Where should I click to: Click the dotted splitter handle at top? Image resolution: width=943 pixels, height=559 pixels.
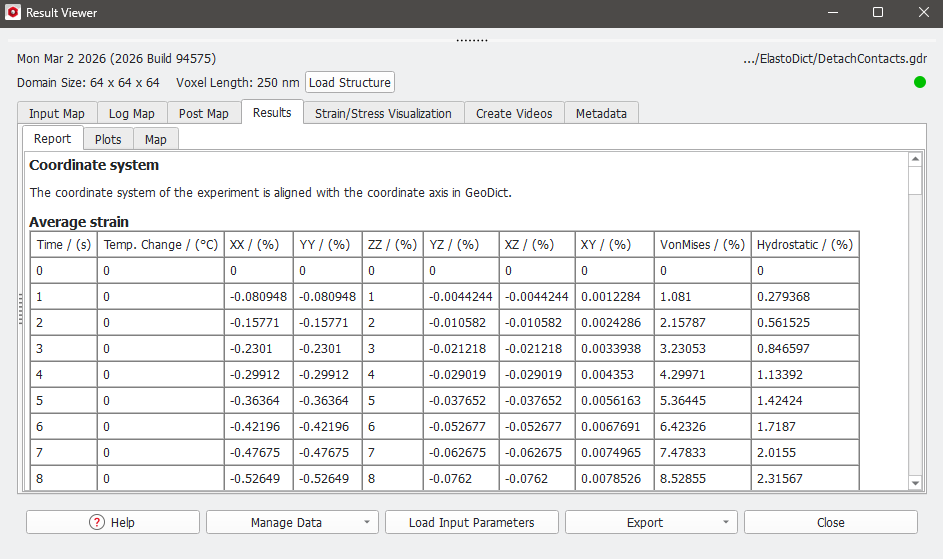(471, 40)
